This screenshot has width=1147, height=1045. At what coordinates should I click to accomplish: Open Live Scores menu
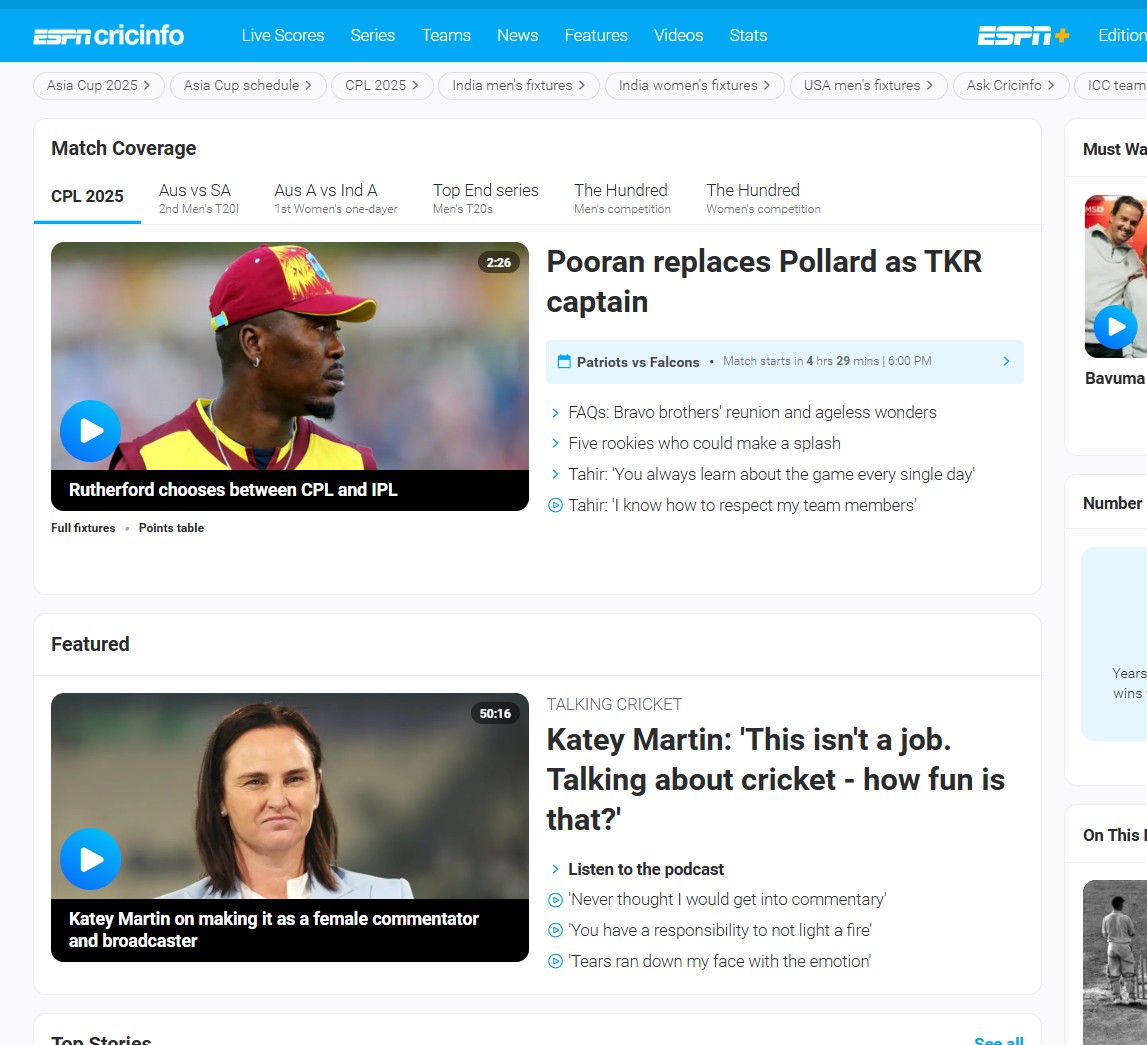(282, 35)
